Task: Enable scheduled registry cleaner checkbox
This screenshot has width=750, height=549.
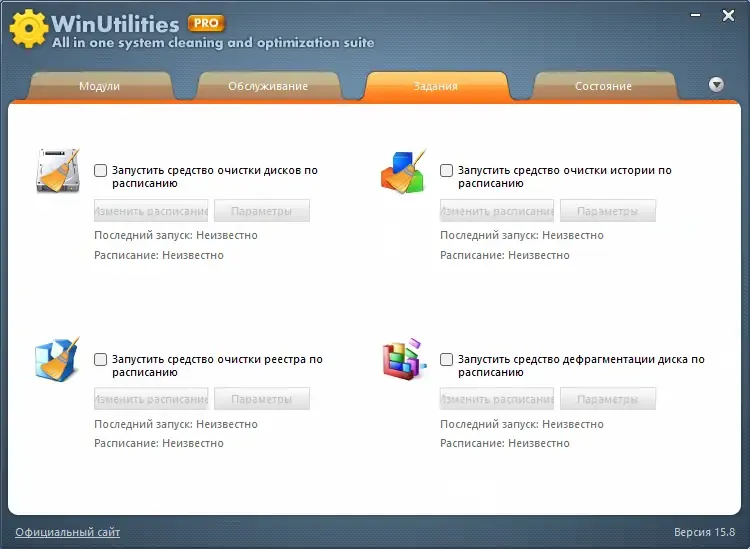Action: 100,359
